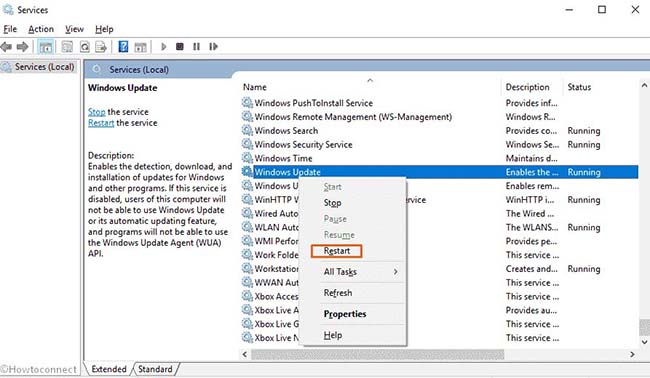Open the File menu

pyautogui.click(x=10, y=29)
